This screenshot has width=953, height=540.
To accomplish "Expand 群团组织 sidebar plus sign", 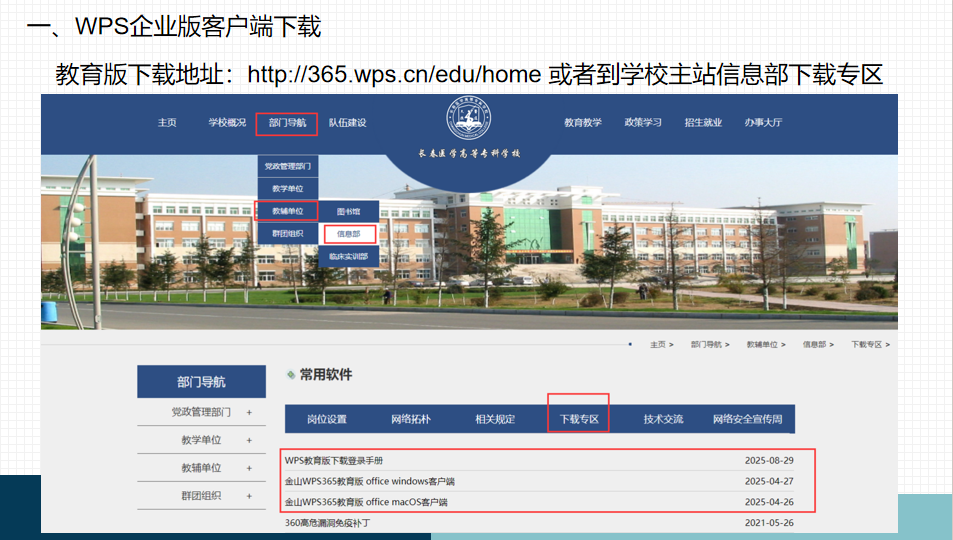I will (249, 496).
